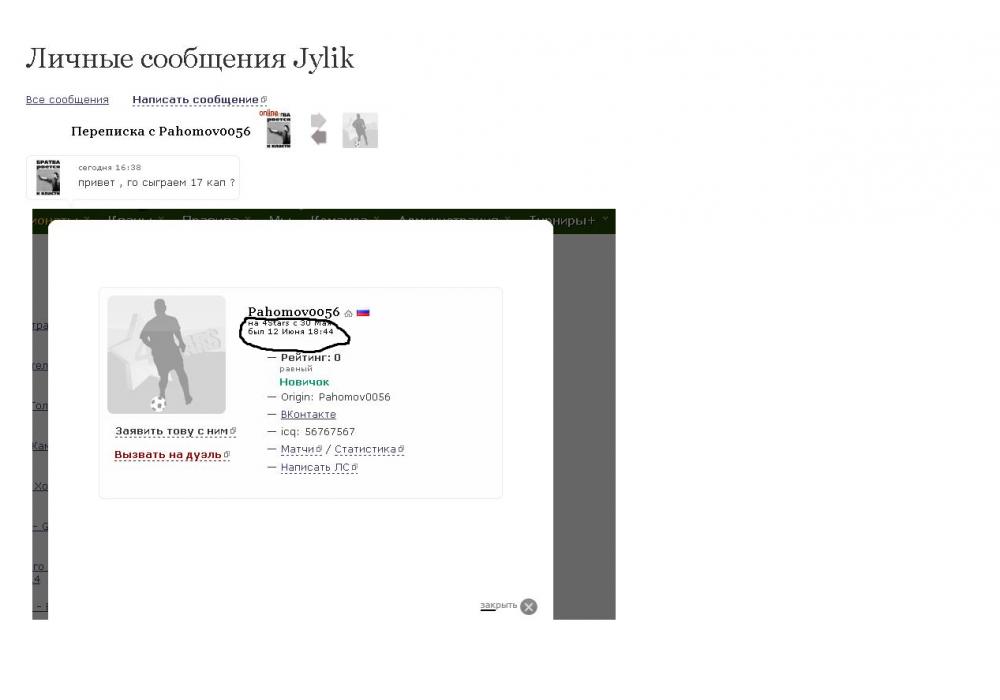The image size is (1000, 700).
Task: Click the house icon next to Pahomov0056
Action: pyautogui.click(x=348, y=313)
